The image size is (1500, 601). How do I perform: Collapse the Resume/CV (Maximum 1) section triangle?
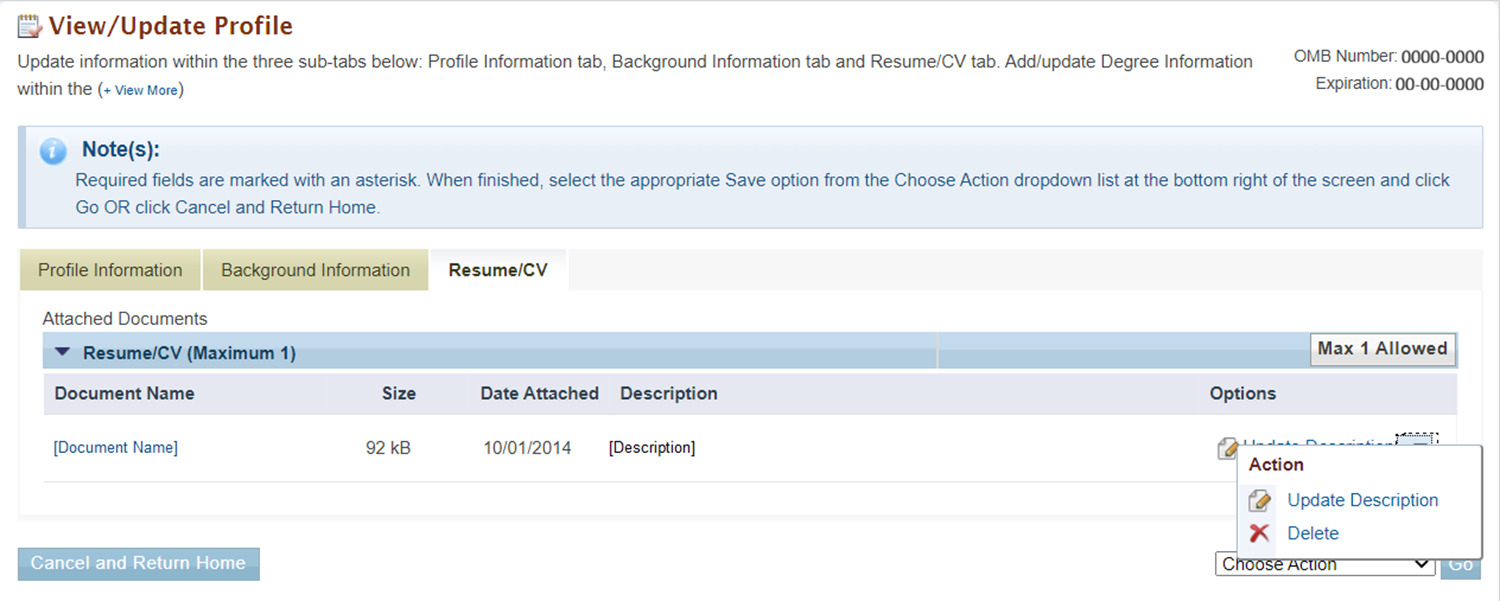63,353
